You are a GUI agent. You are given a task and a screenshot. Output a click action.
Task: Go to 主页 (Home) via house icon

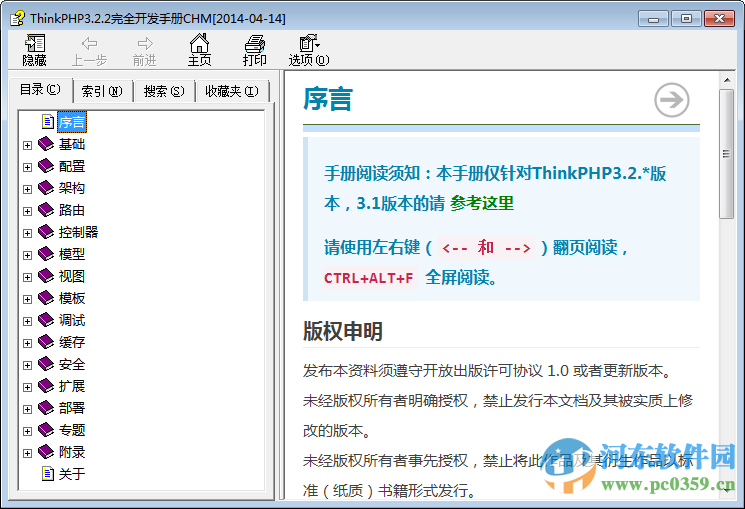click(x=200, y=50)
